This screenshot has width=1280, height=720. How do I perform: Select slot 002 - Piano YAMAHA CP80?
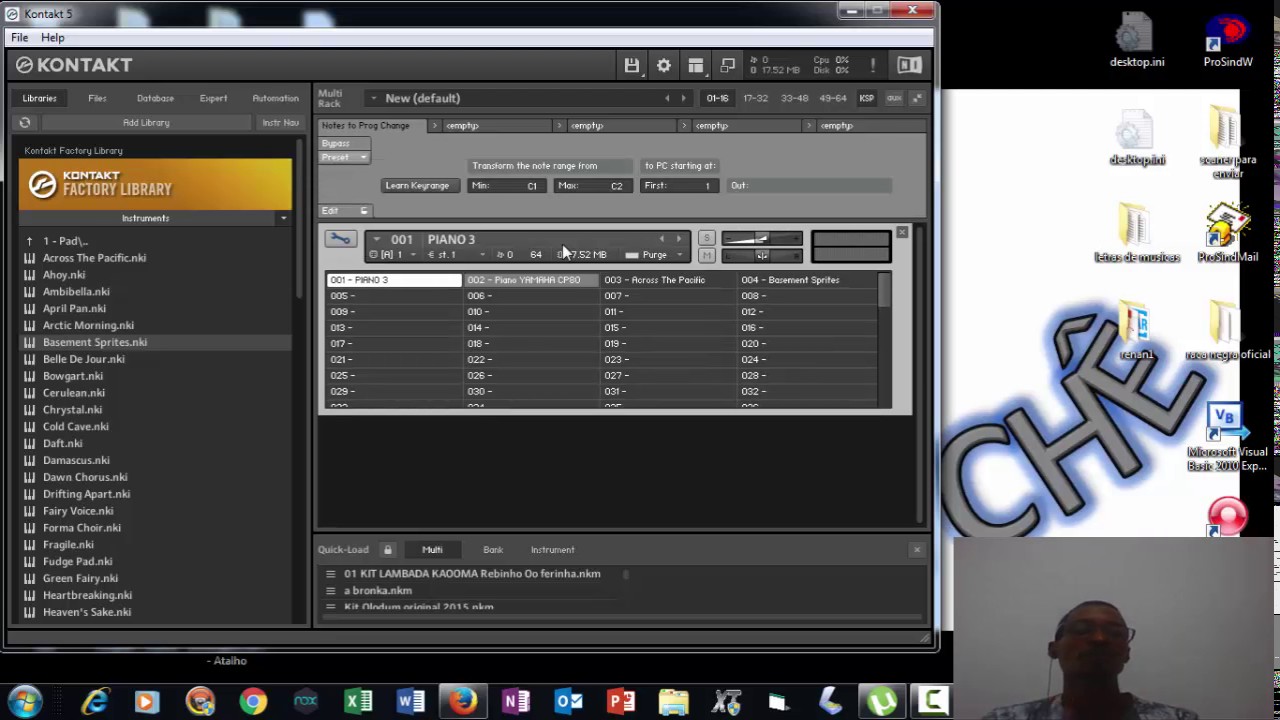530,280
